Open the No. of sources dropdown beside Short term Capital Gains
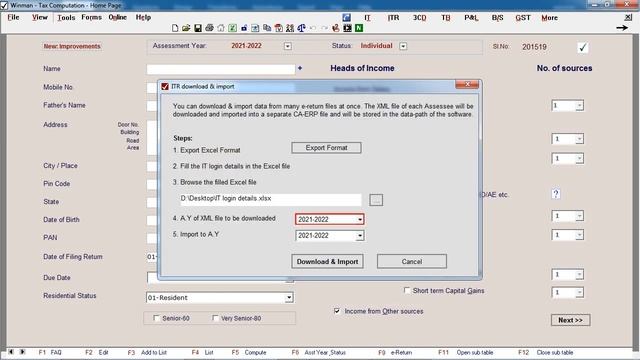 coord(579,292)
